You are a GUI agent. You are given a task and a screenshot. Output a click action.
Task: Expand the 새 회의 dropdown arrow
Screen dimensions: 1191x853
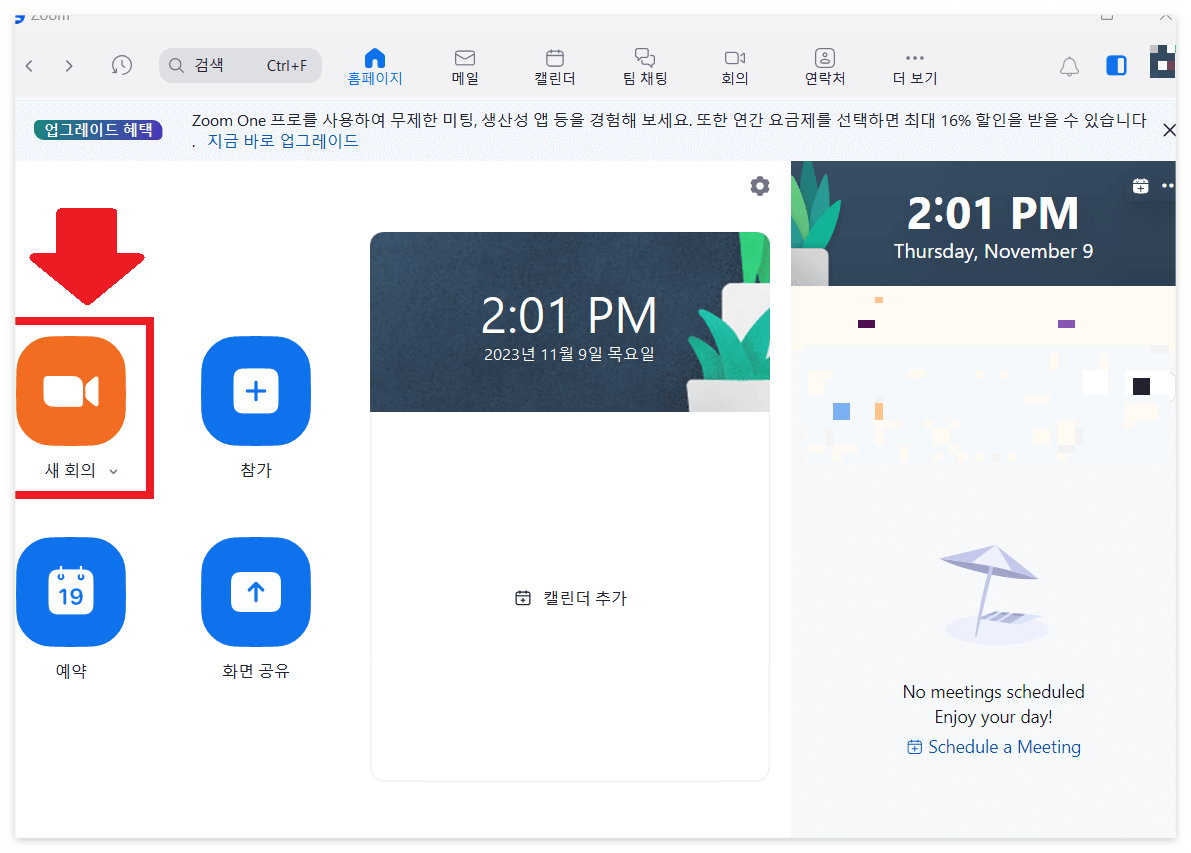(113, 470)
